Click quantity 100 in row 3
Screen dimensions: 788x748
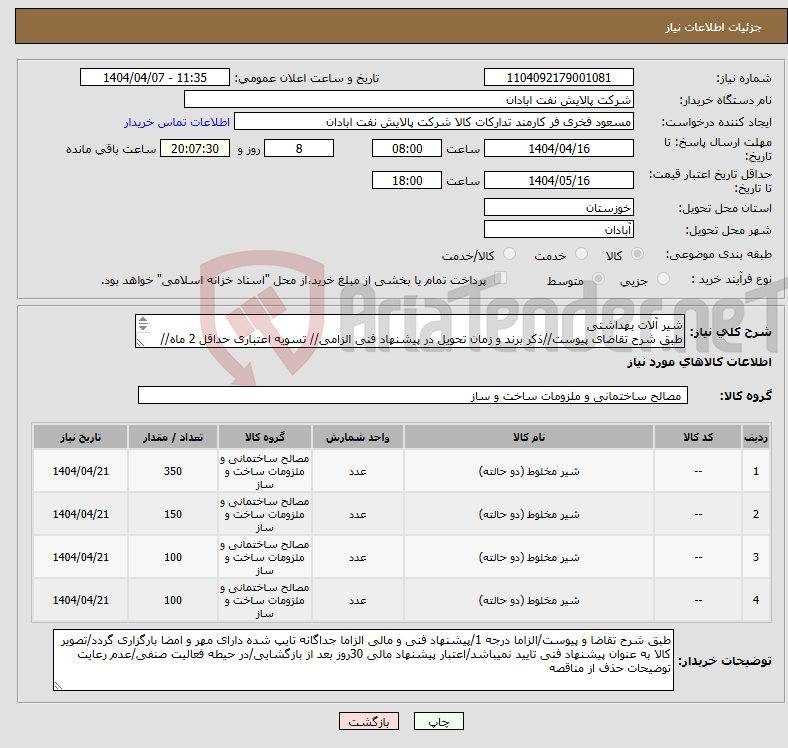173,557
